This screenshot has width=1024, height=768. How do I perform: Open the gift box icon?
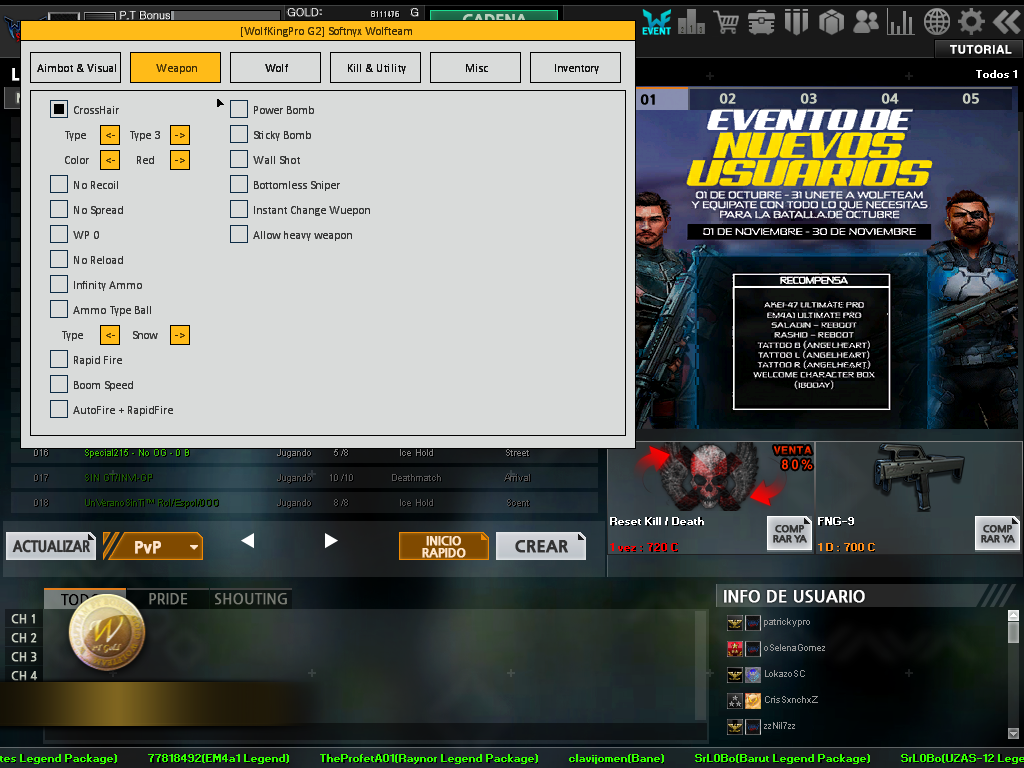pos(831,21)
